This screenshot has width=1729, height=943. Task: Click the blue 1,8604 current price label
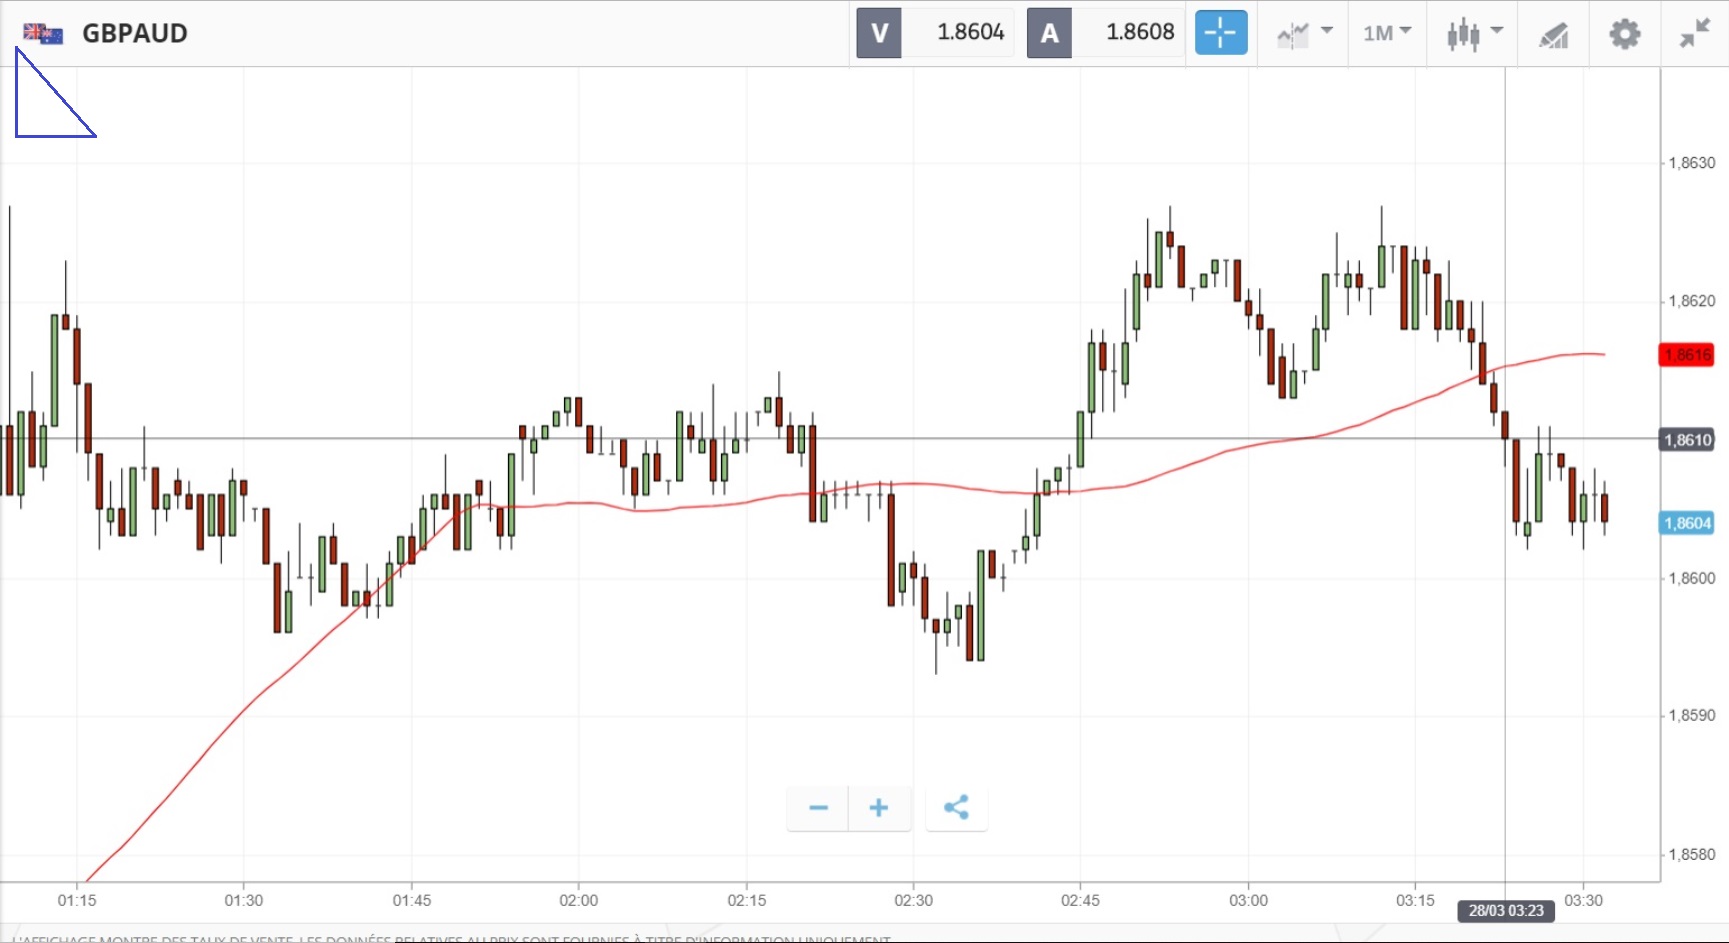click(1686, 523)
